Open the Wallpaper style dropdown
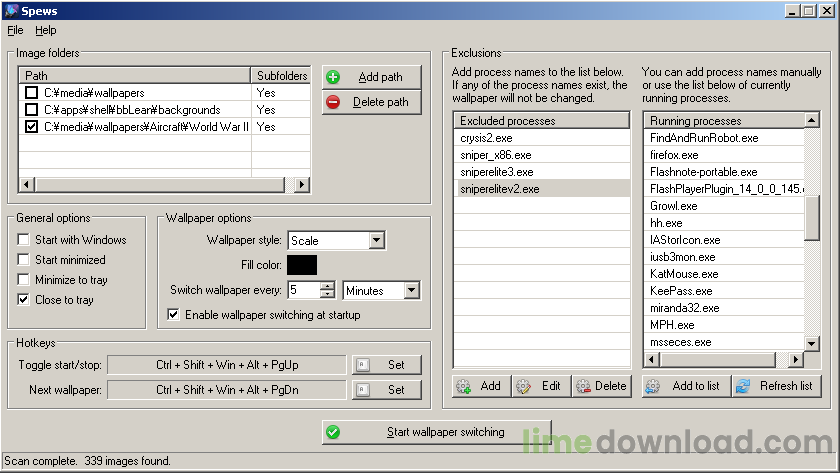 (x=376, y=240)
